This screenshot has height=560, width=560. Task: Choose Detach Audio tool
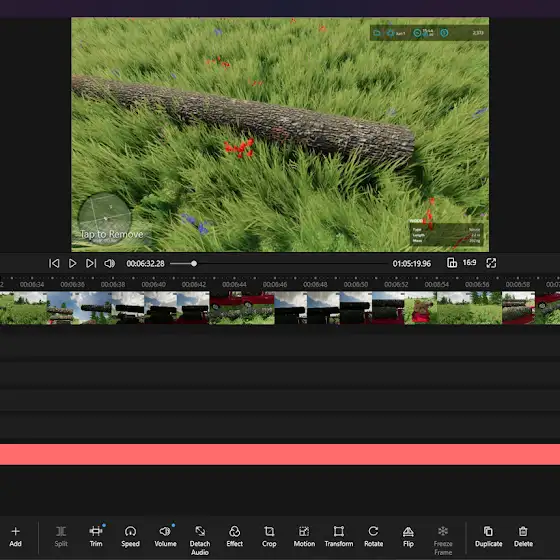click(x=200, y=540)
